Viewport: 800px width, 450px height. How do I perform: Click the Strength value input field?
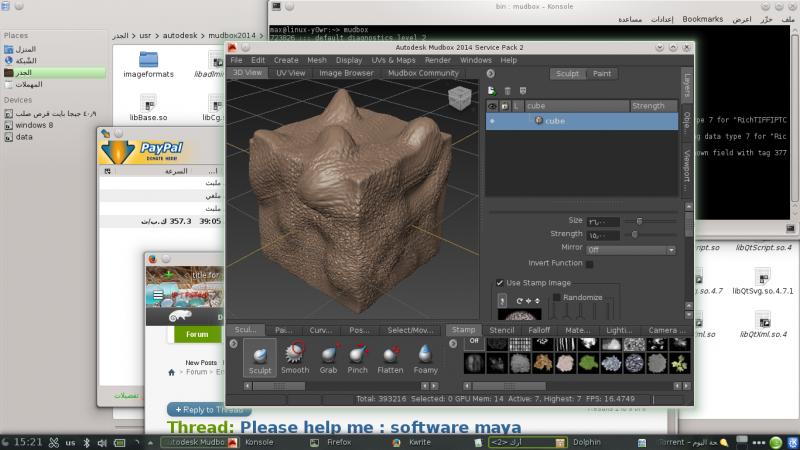[603, 235]
